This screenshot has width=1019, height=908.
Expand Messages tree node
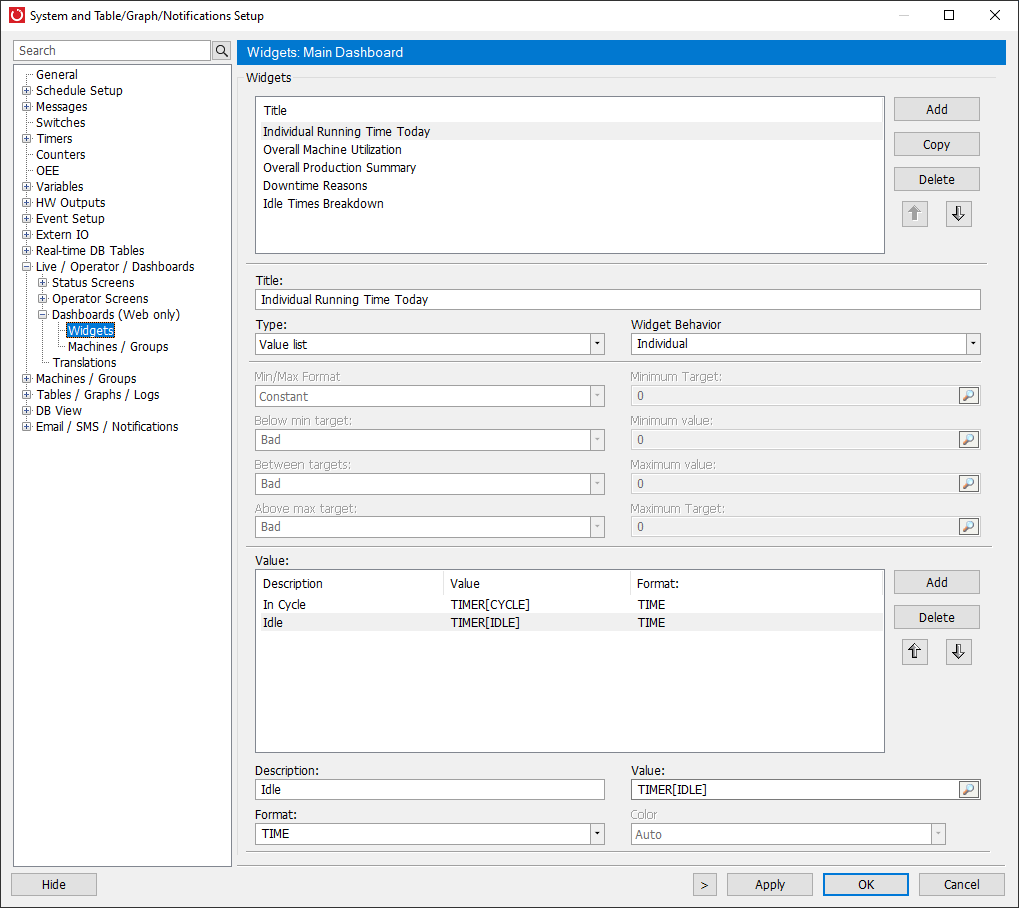tap(27, 107)
